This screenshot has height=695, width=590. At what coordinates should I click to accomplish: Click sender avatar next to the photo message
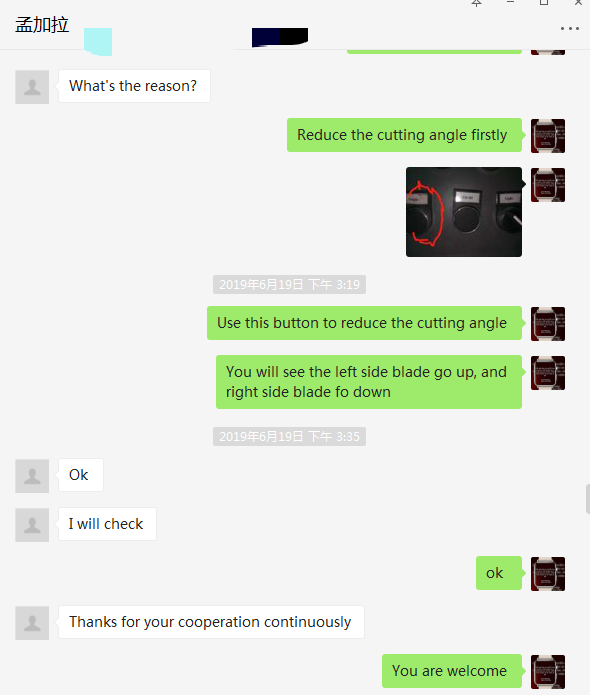[548, 185]
